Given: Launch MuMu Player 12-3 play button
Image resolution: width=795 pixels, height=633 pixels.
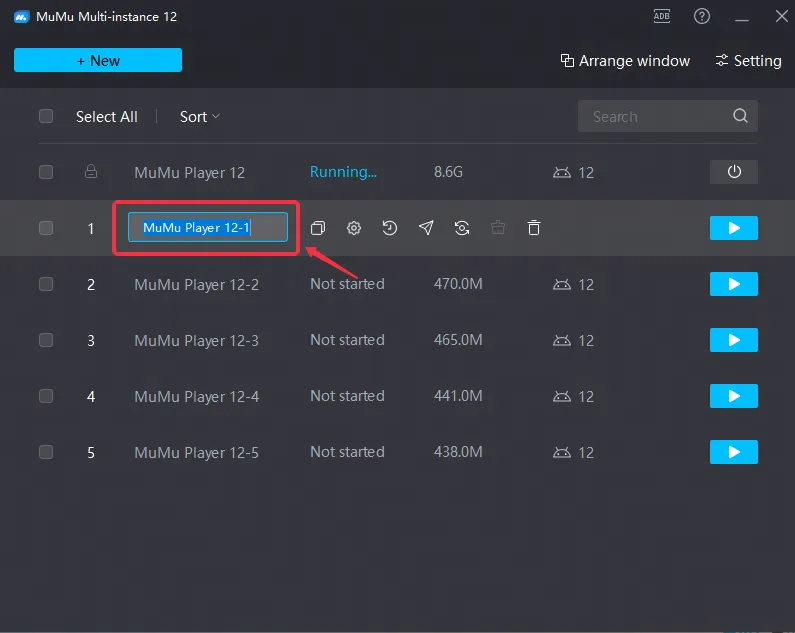Looking at the screenshot, I should tap(734, 340).
